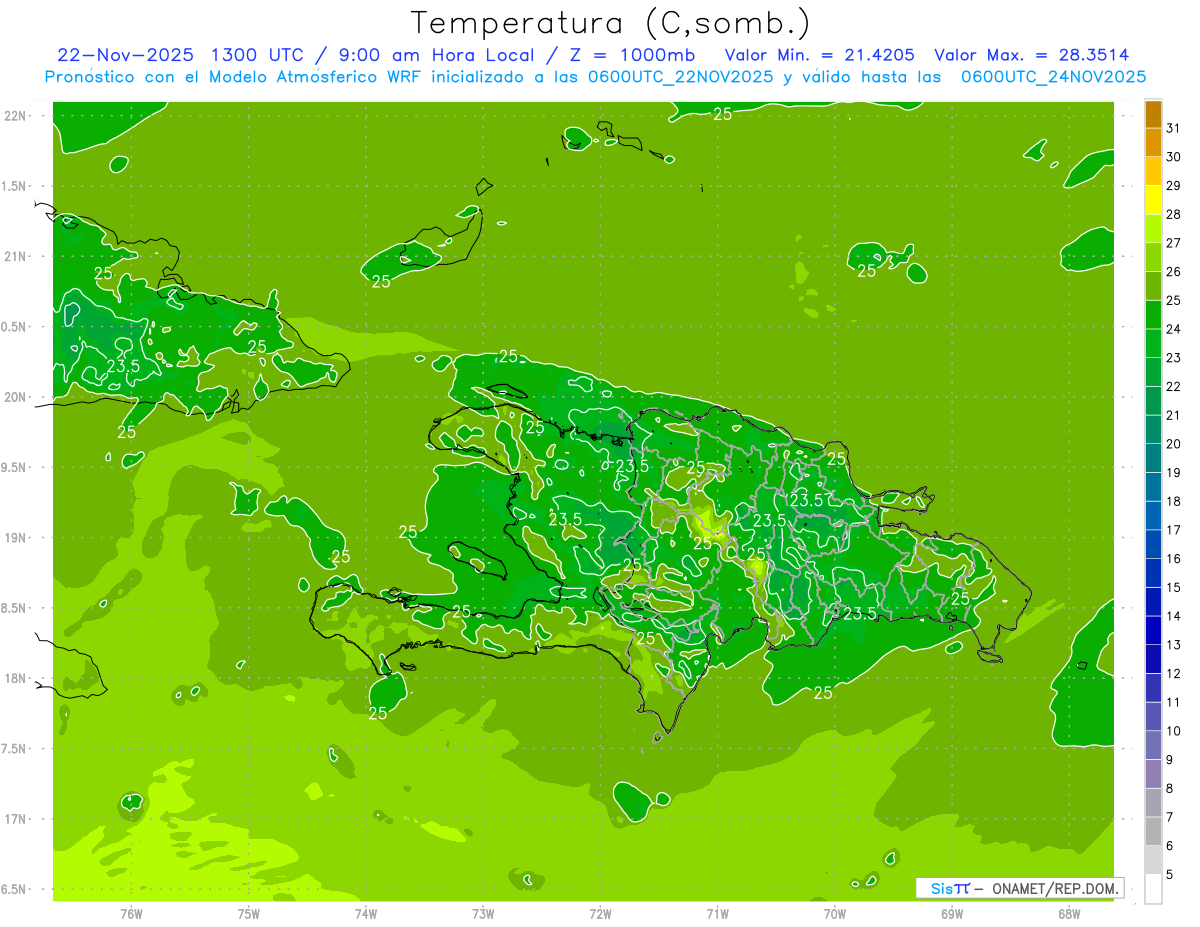The width and height of the screenshot is (1200, 927).
Task: Select the date text "22-Nov-2025 1300 UTC"
Action: [x=179, y=55]
